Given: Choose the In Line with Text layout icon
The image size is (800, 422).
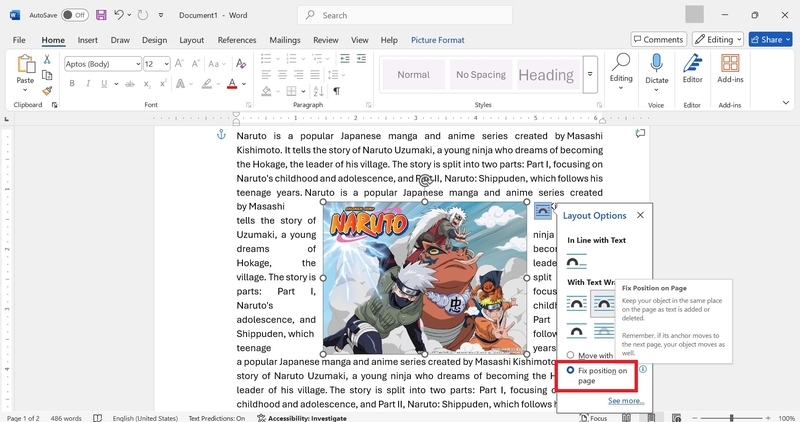Looking at the screenshot, I should point(577,262).
